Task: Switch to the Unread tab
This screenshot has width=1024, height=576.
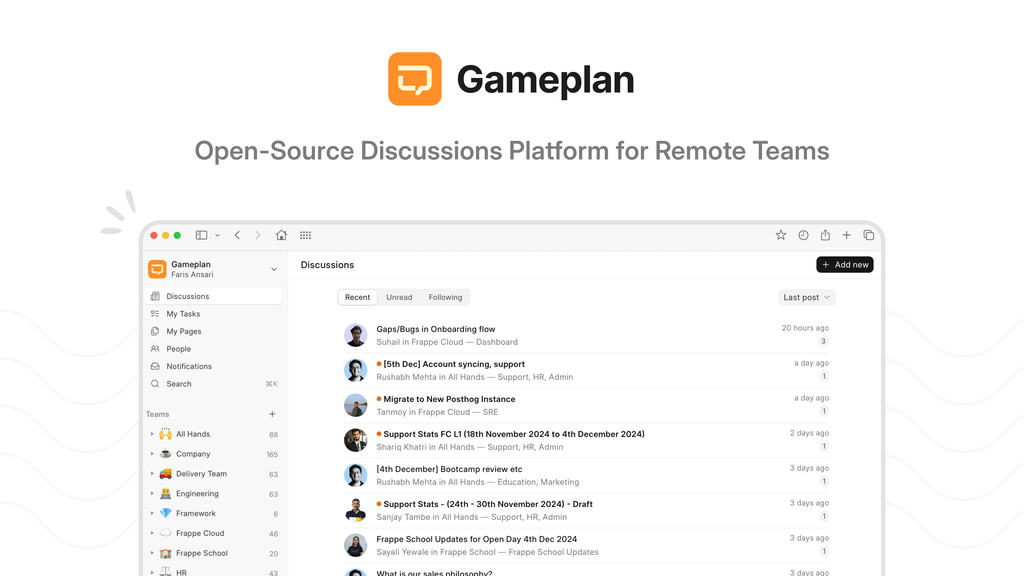Action: tap(399, 297)
